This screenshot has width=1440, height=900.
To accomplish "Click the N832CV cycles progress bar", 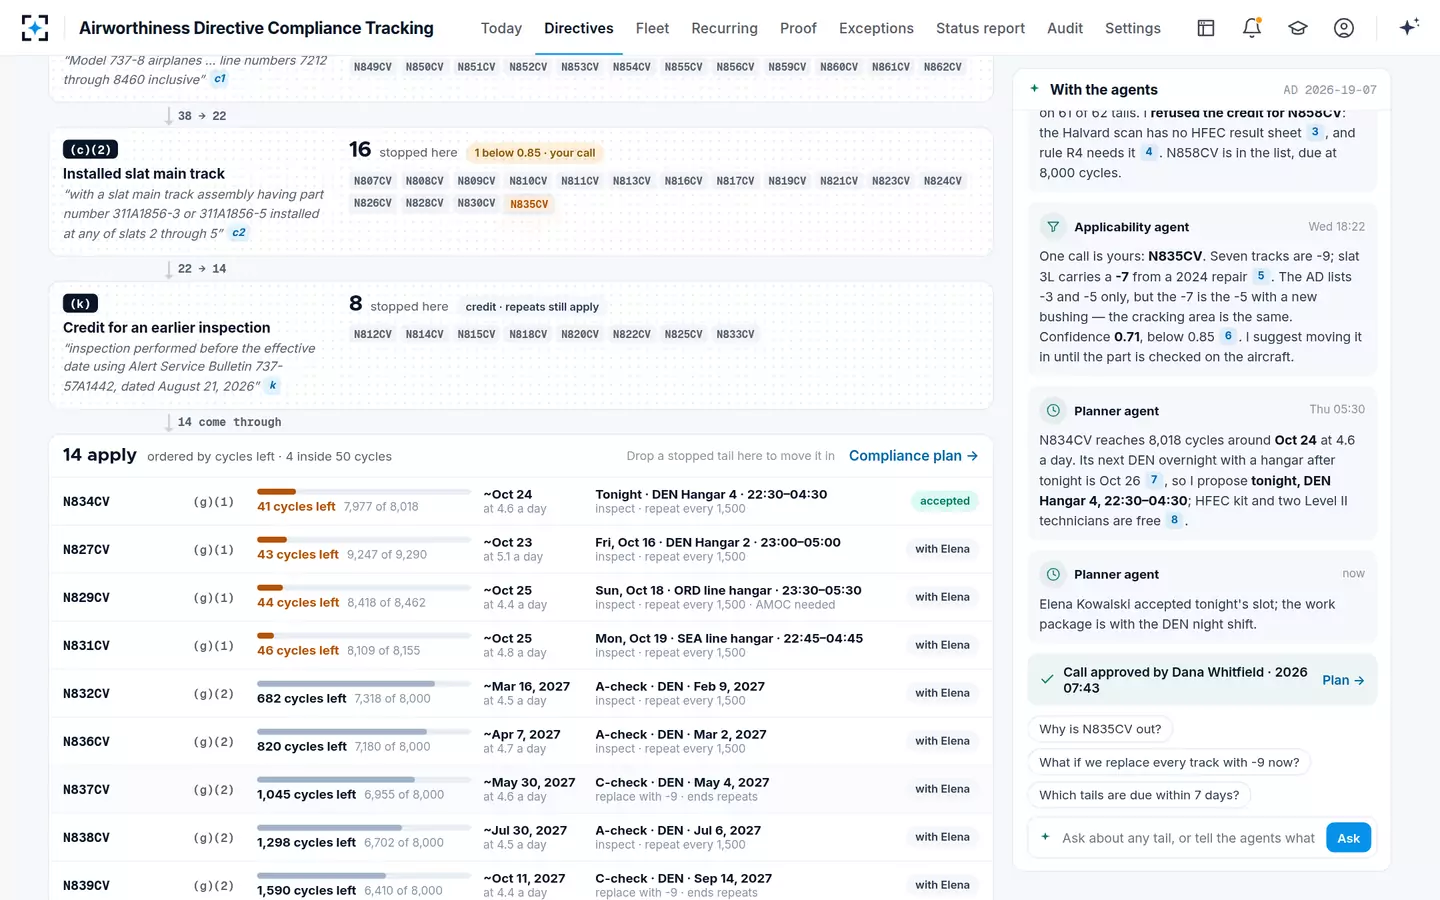I will [x=363, y=683].
